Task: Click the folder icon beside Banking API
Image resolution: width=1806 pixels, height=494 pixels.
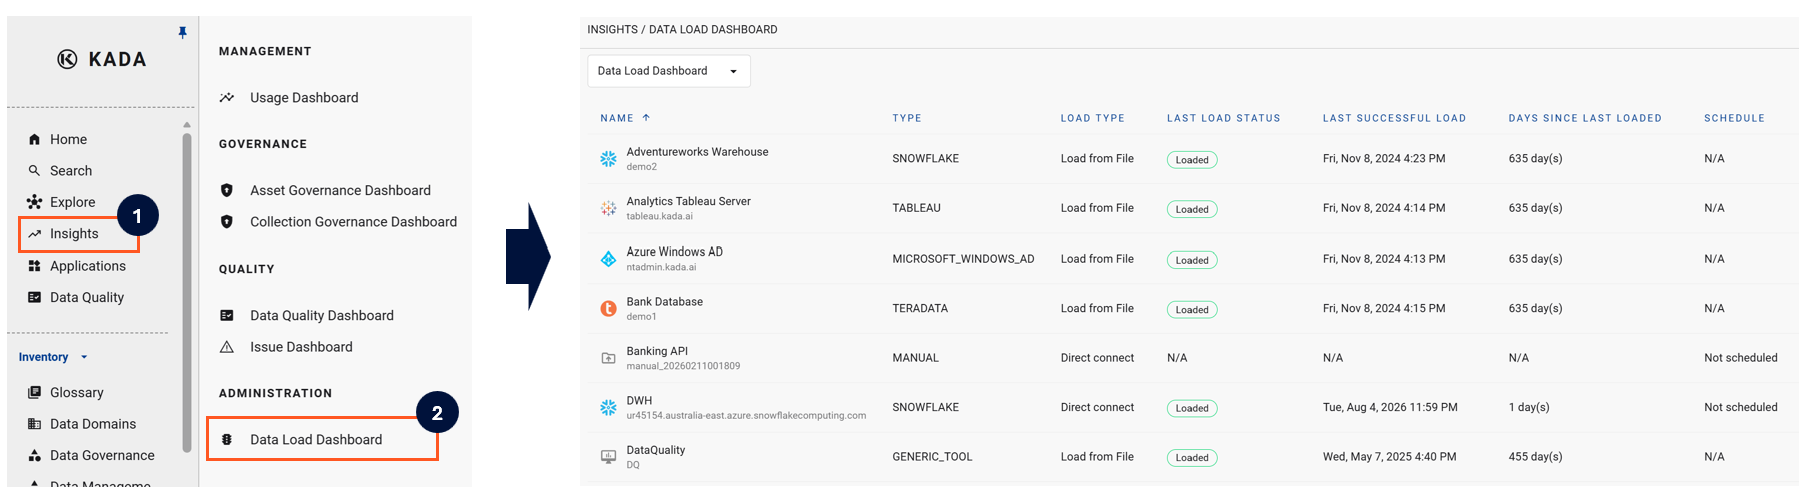Action: [x=608, y=358]
